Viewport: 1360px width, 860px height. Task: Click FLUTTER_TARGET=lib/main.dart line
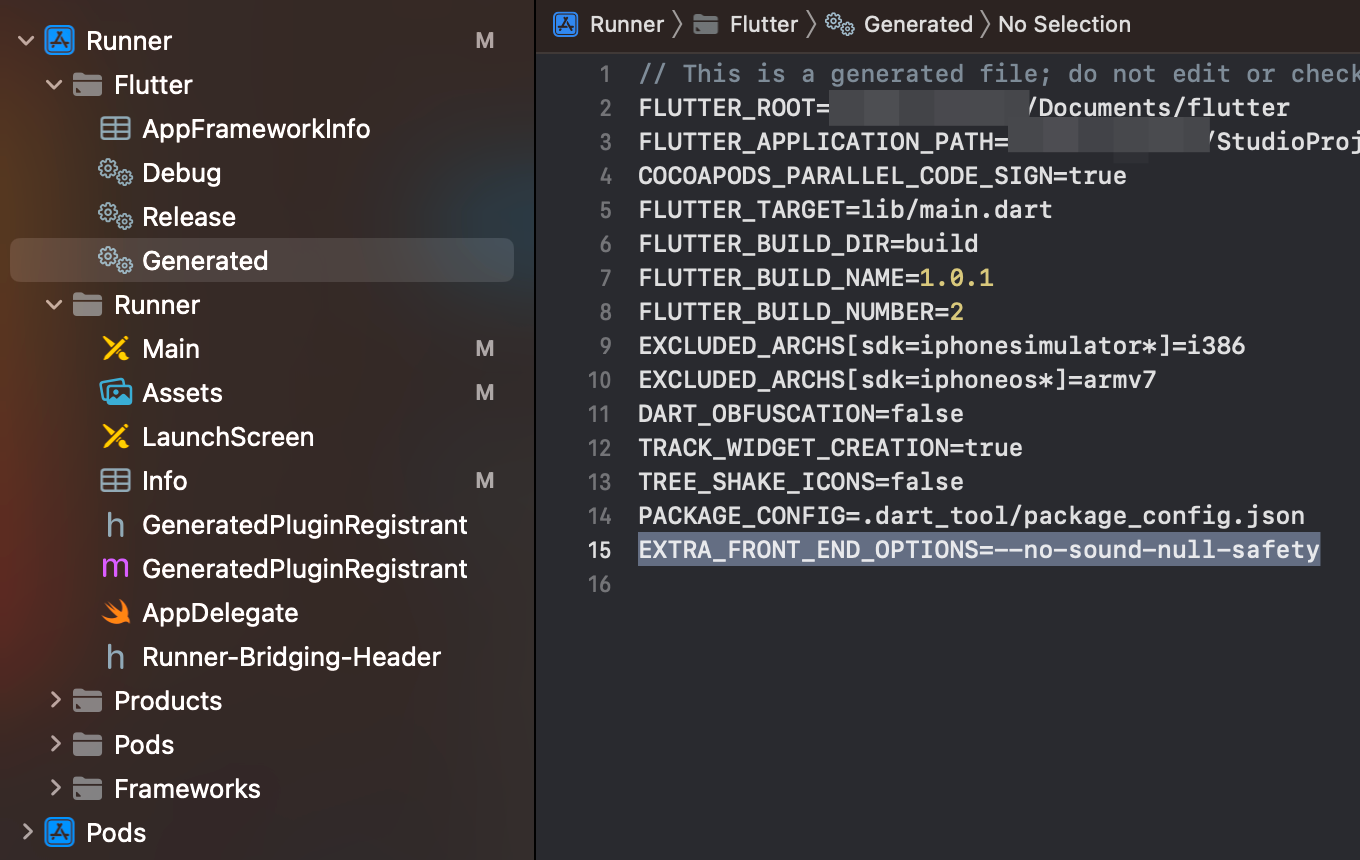(x=845, y=210)
